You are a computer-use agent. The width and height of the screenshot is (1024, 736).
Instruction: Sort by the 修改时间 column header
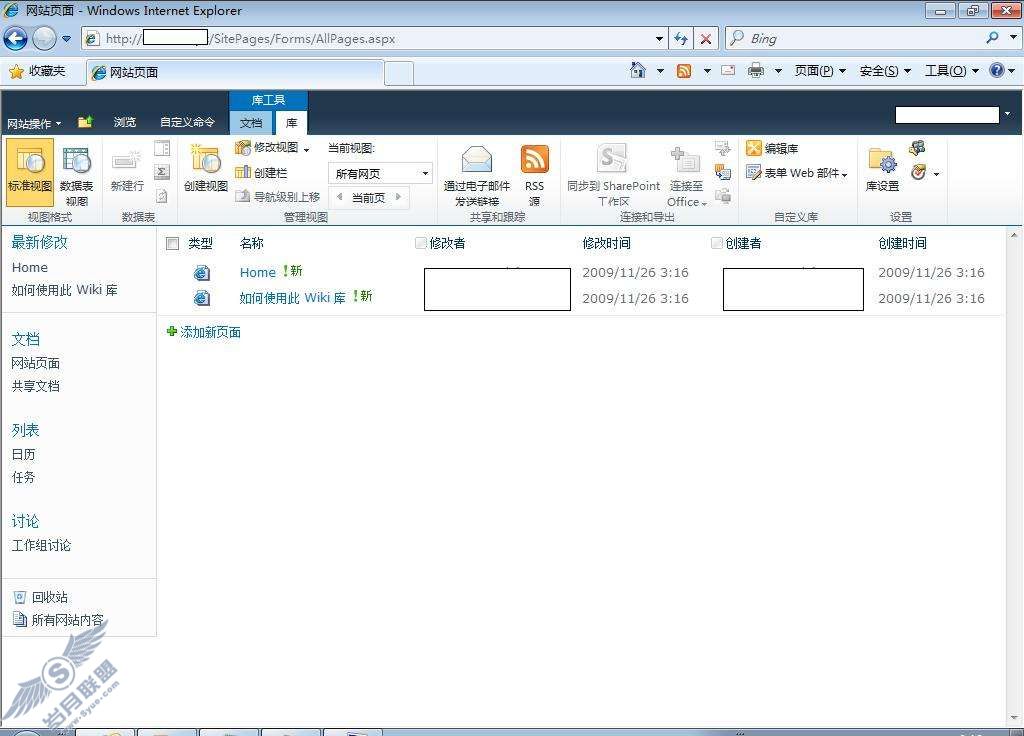pyautogui.click(x=606, y=244)
